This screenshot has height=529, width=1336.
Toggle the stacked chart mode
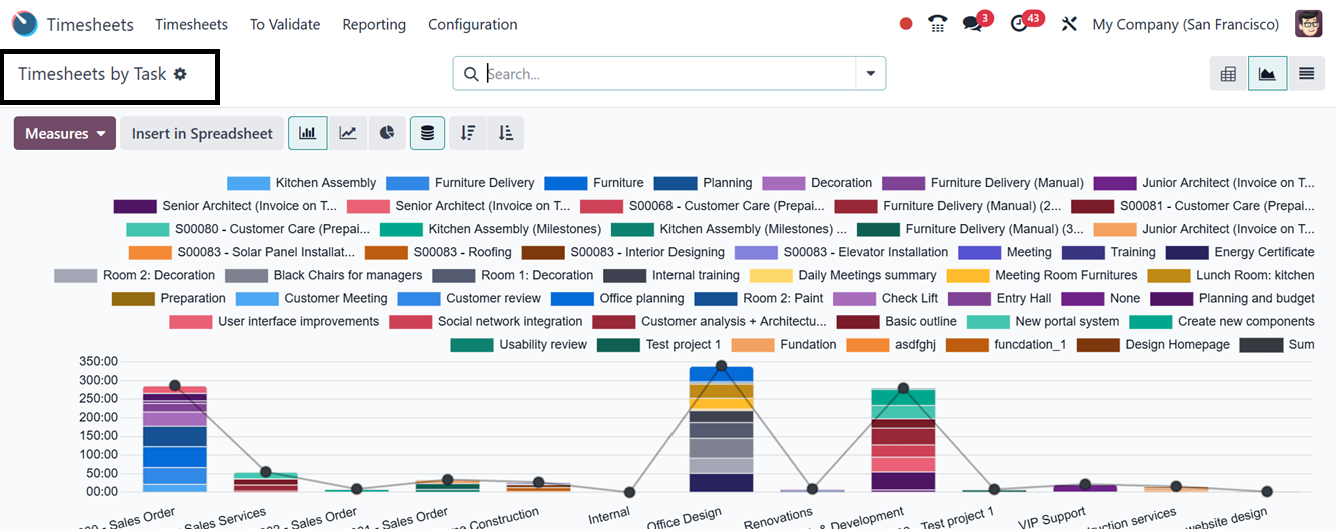[427, 133]
